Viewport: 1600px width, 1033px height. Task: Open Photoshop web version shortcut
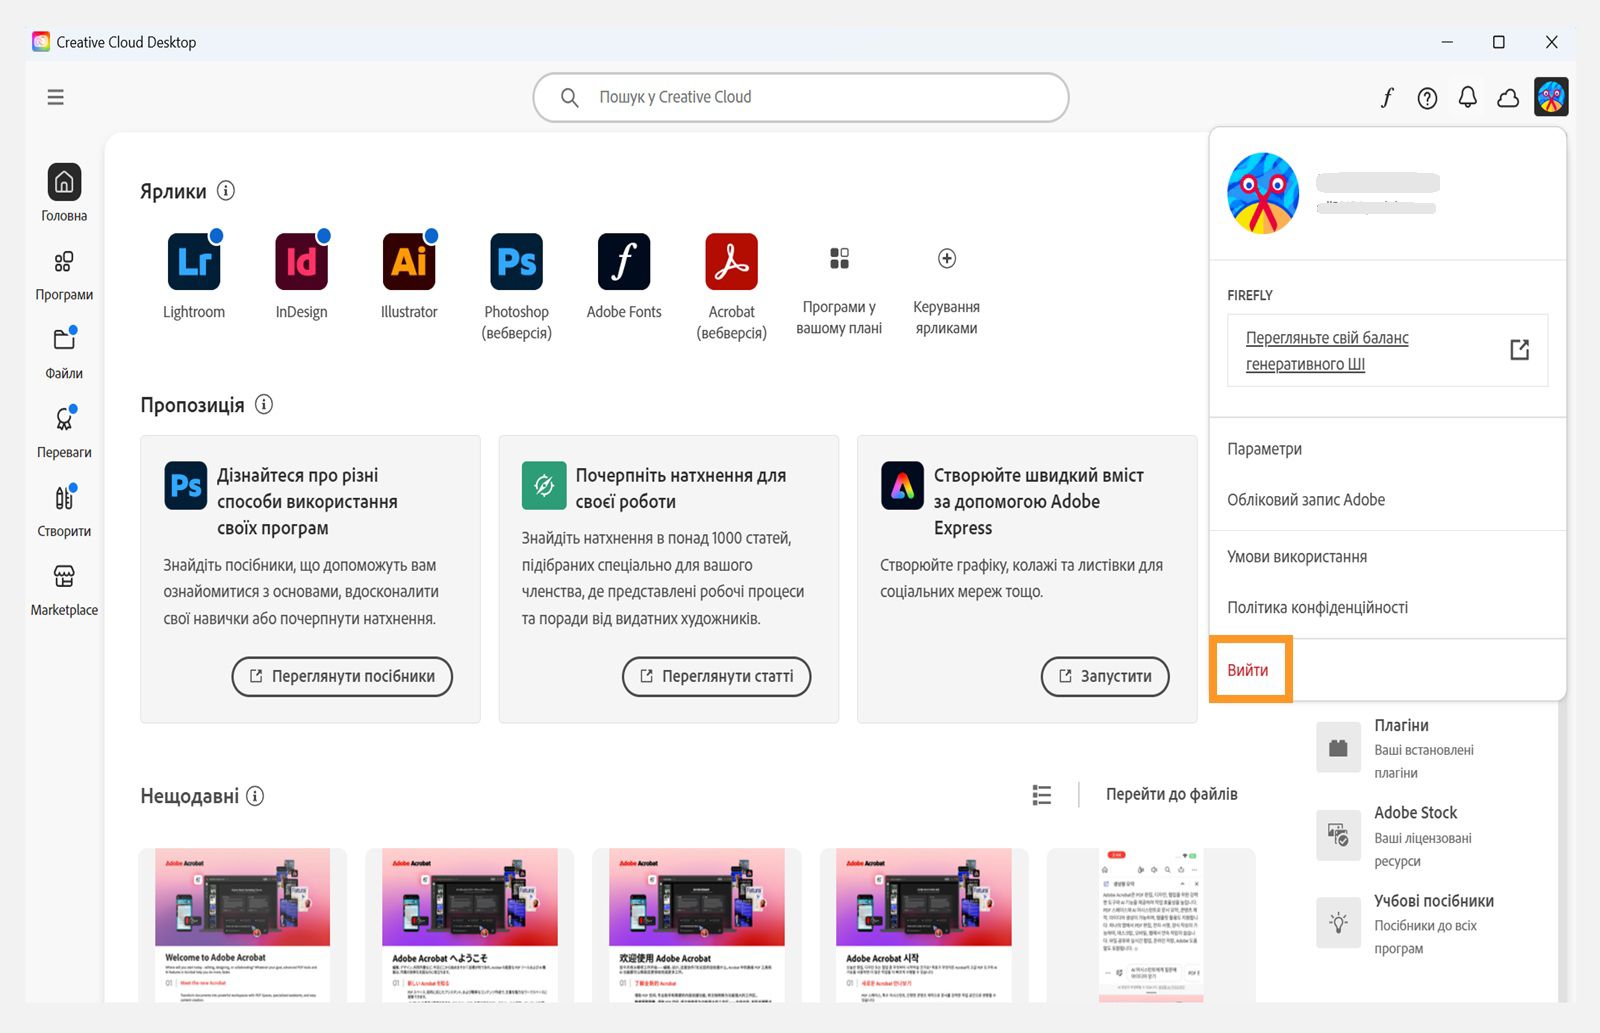pyautogui.click(x=516, y=262)
